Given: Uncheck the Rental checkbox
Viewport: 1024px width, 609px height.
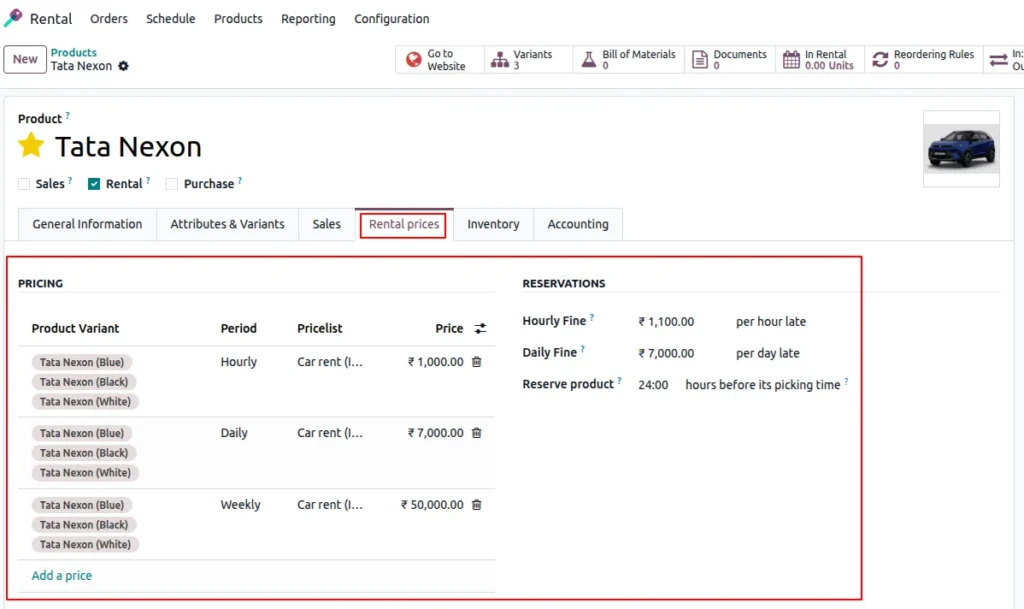Looking at the screenshot, I should click(94, 184).
